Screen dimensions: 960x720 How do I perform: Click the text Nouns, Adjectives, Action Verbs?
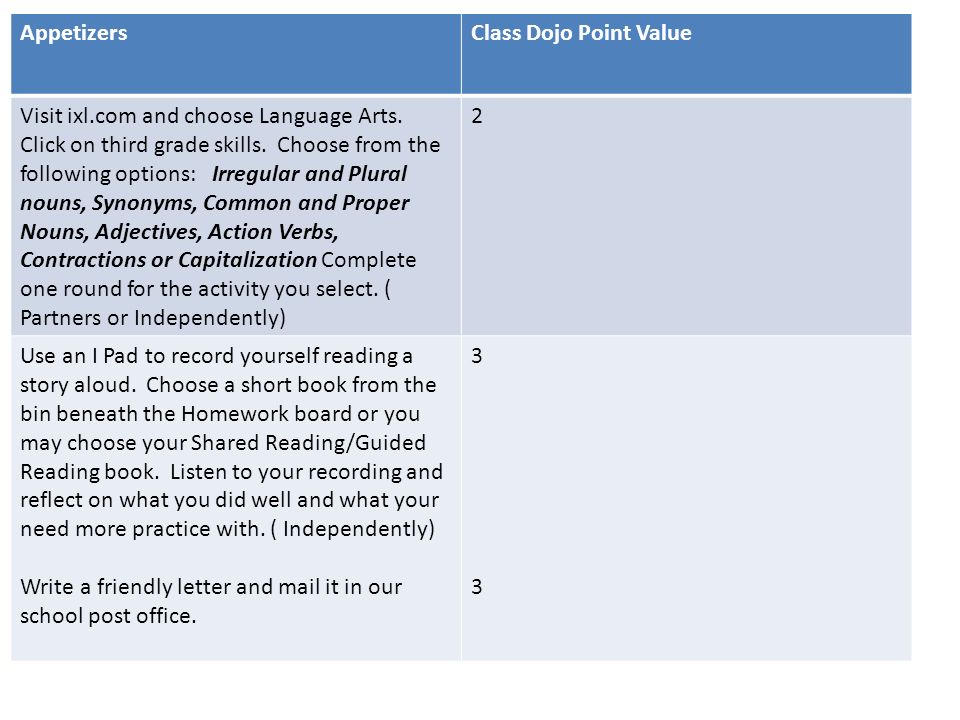tap(179, 232)
